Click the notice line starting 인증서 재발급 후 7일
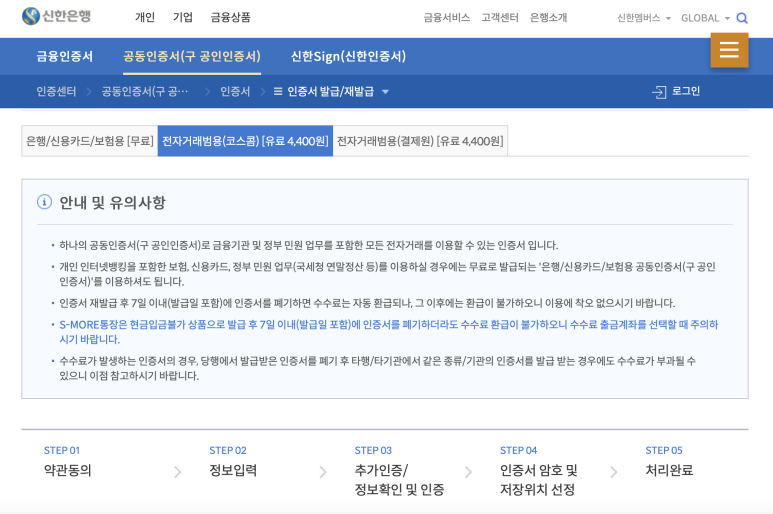Screen dimensions: 773x514 point(367,303)
